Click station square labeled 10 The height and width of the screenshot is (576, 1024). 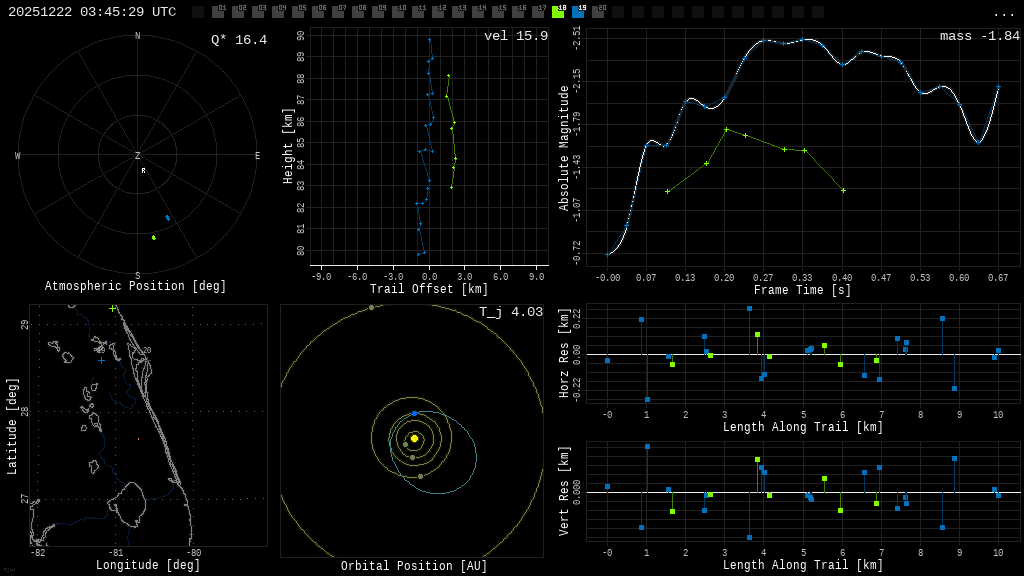tap(398, 12)
